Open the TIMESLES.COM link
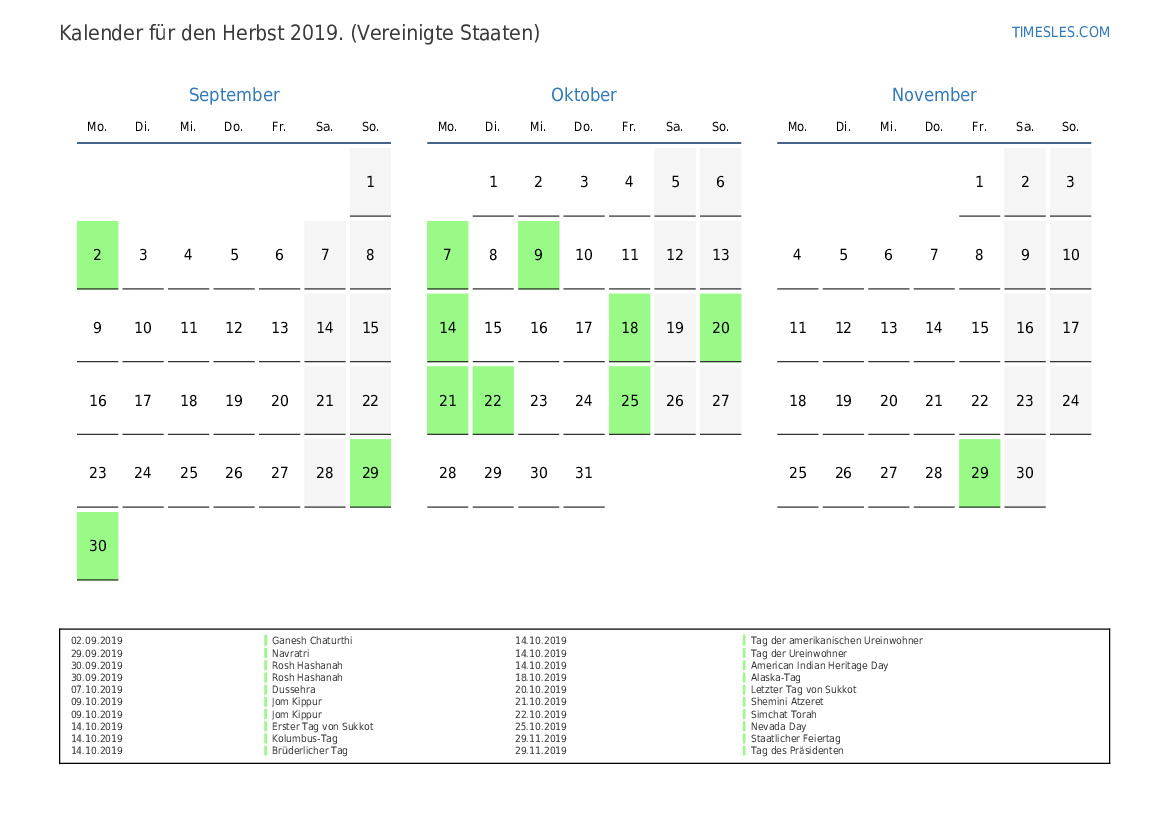 (x=1060, y=32)
